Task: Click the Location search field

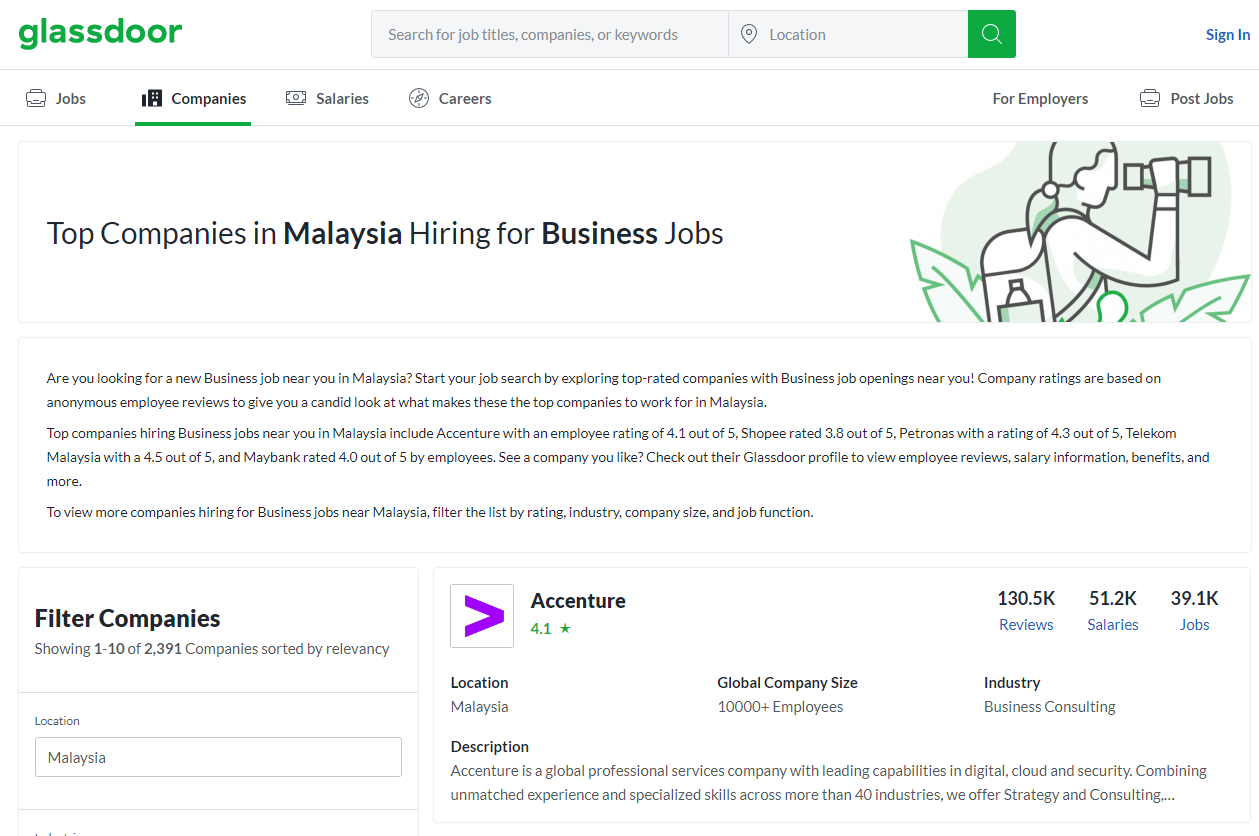Action: (860, 35)
